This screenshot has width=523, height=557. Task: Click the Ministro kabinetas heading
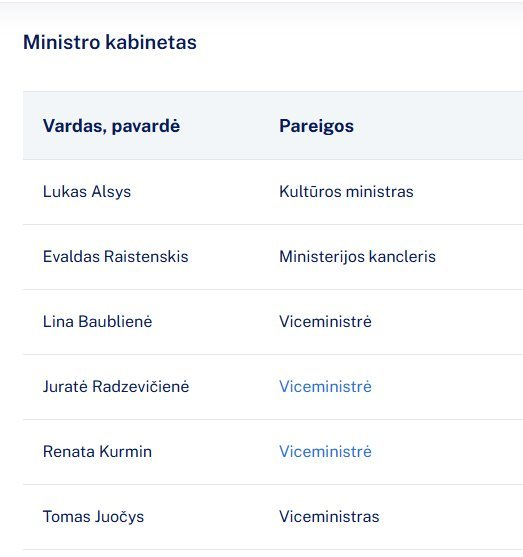click(110, 42)
